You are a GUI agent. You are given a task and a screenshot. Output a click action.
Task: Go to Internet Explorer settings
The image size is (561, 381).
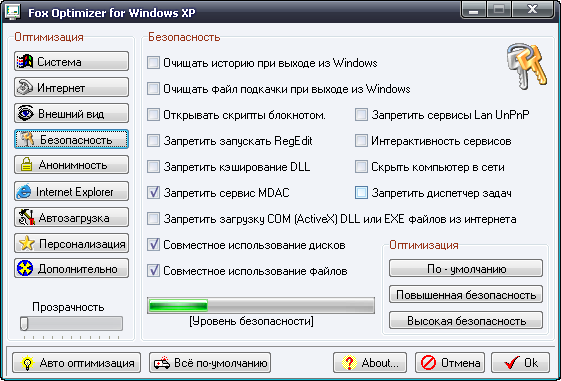click(72, 191)
